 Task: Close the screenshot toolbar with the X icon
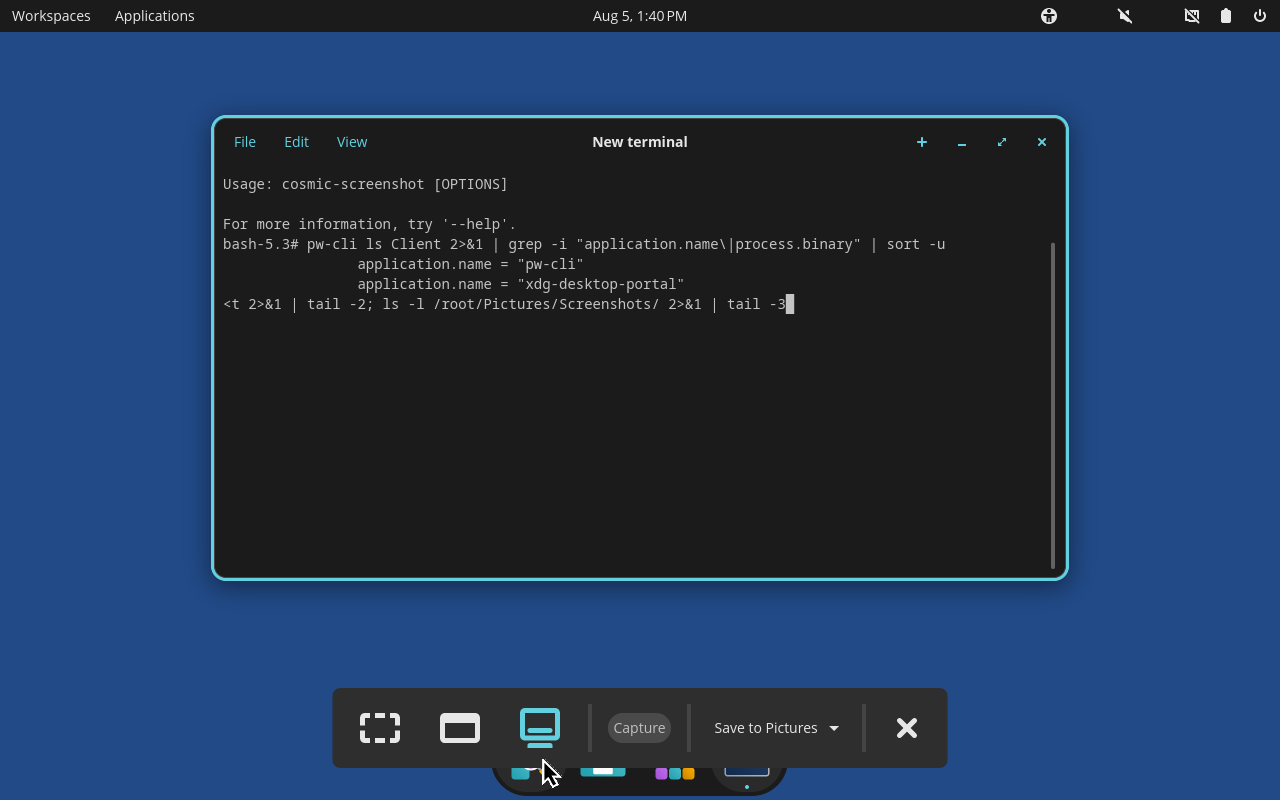pos(907,728)
